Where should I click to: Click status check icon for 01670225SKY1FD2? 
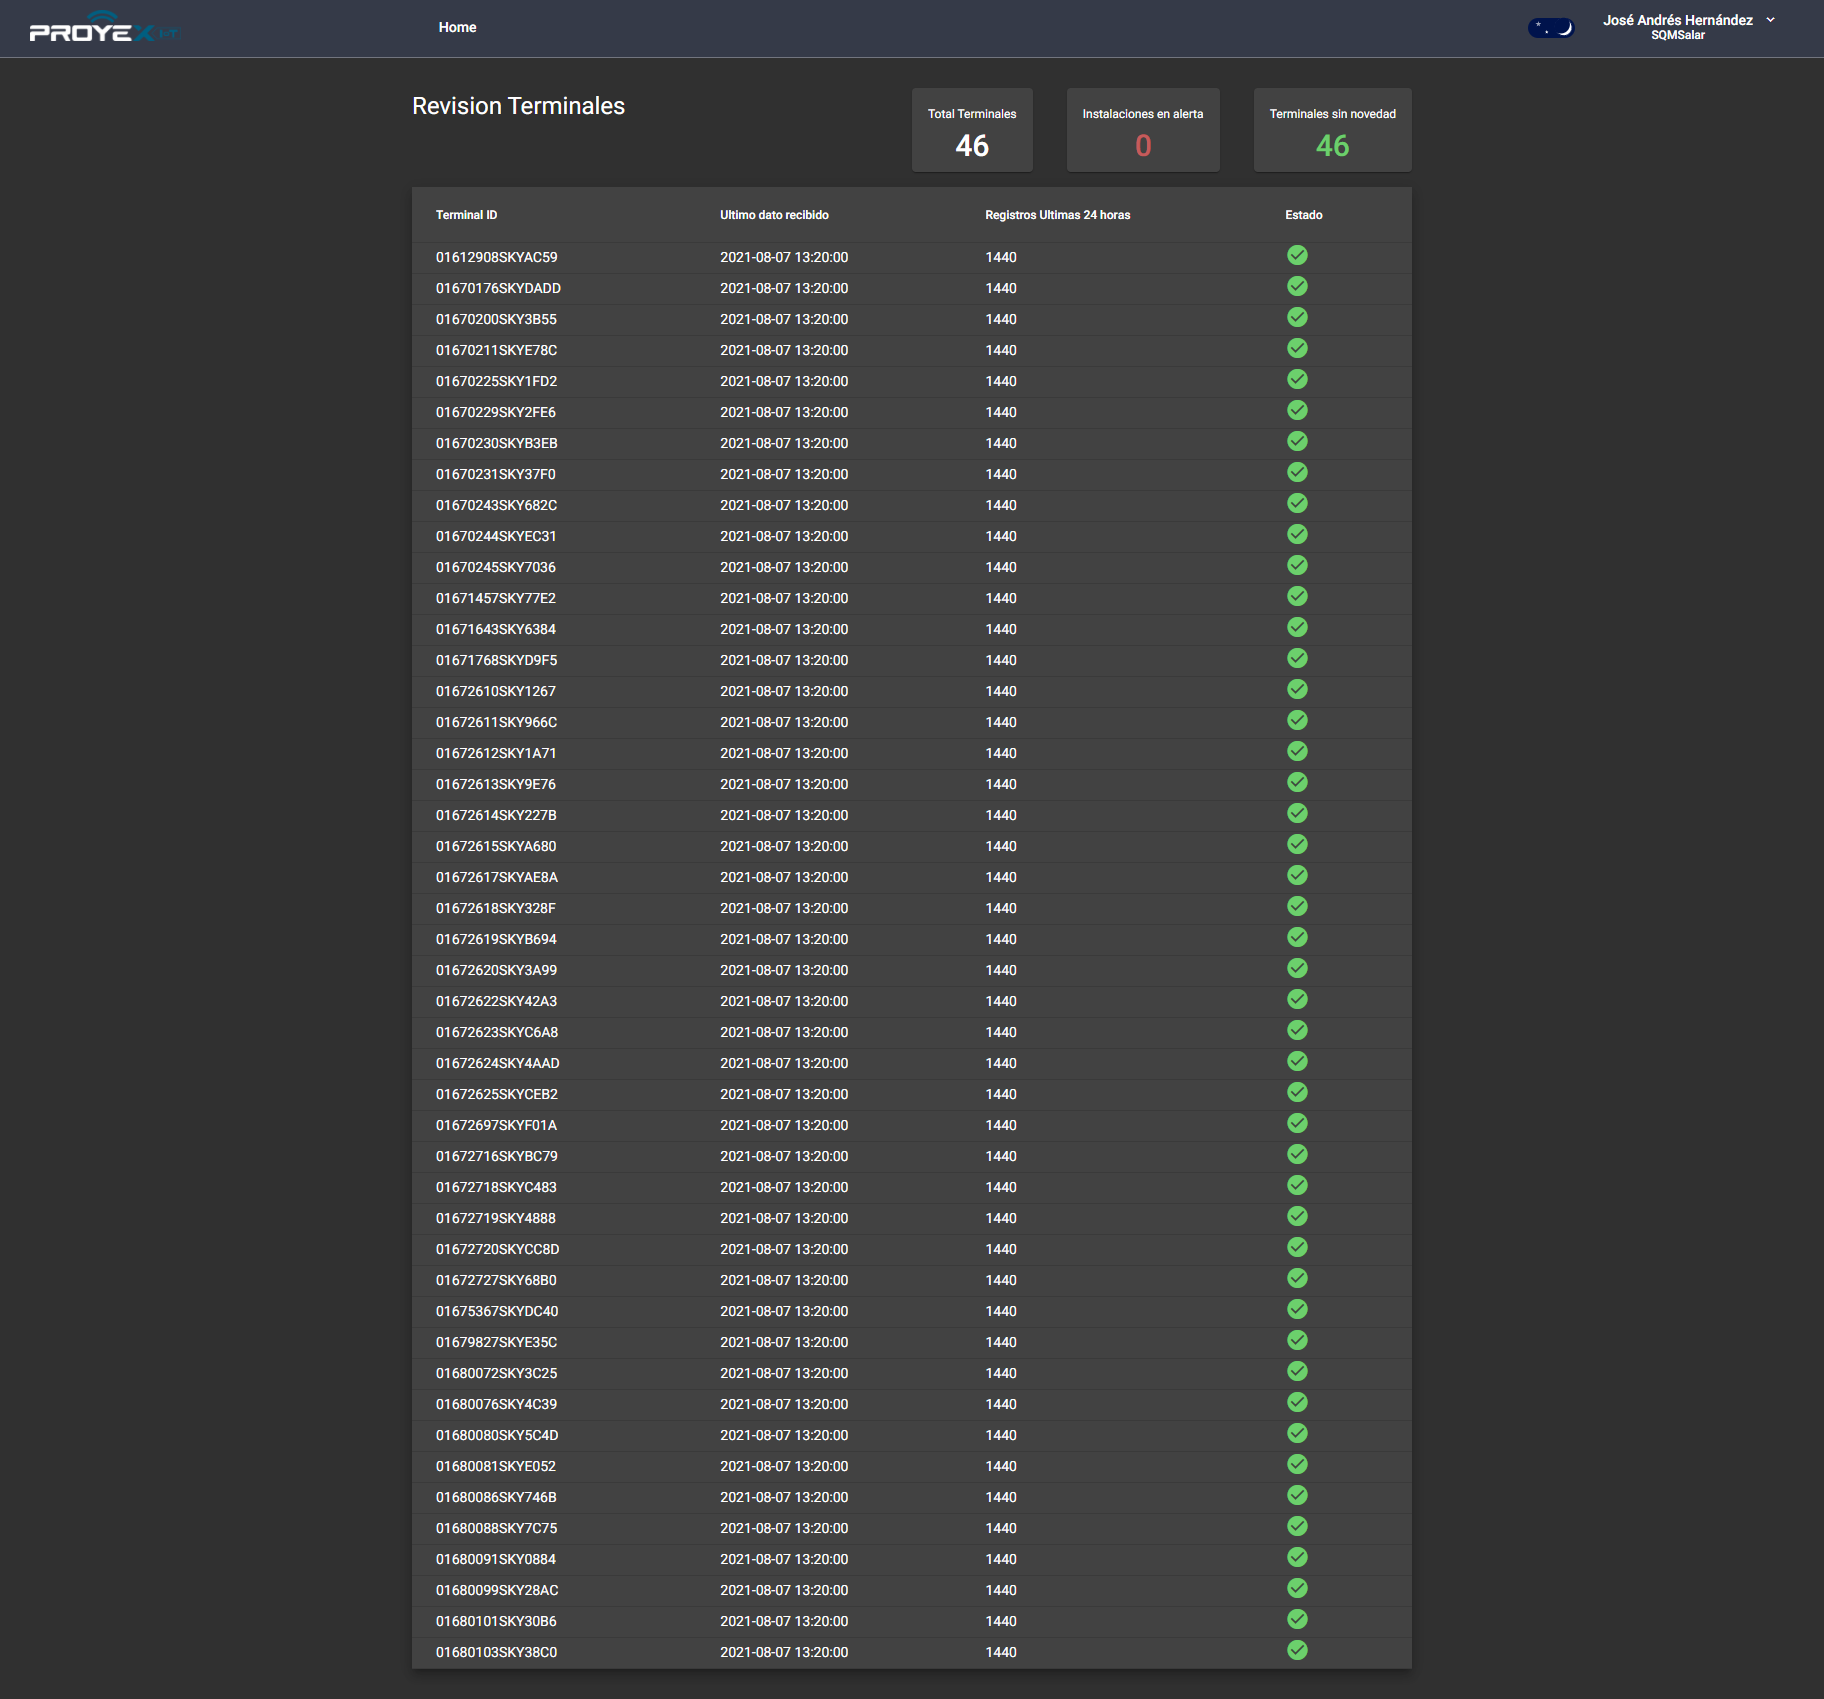point(1297,379)
